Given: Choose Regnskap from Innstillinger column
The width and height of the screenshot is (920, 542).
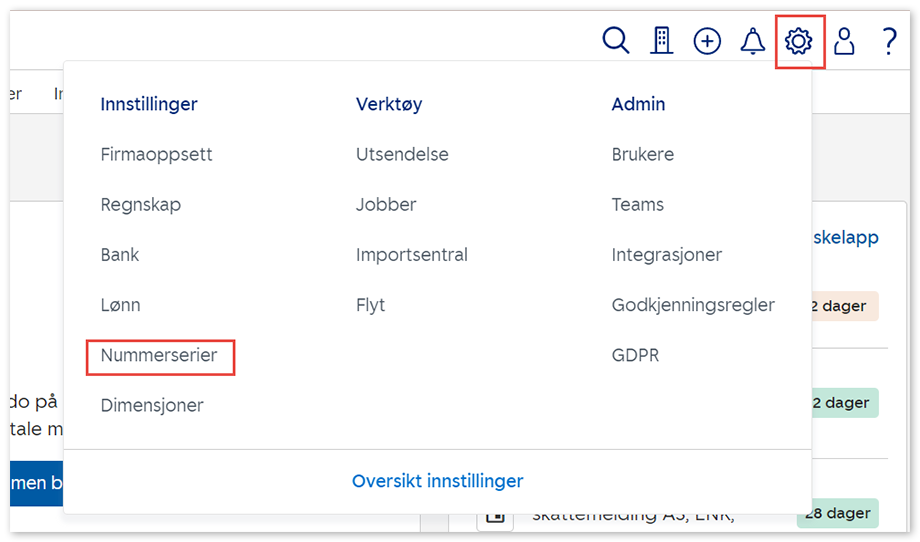Looking at the screenshot, I should coord(141,205).
